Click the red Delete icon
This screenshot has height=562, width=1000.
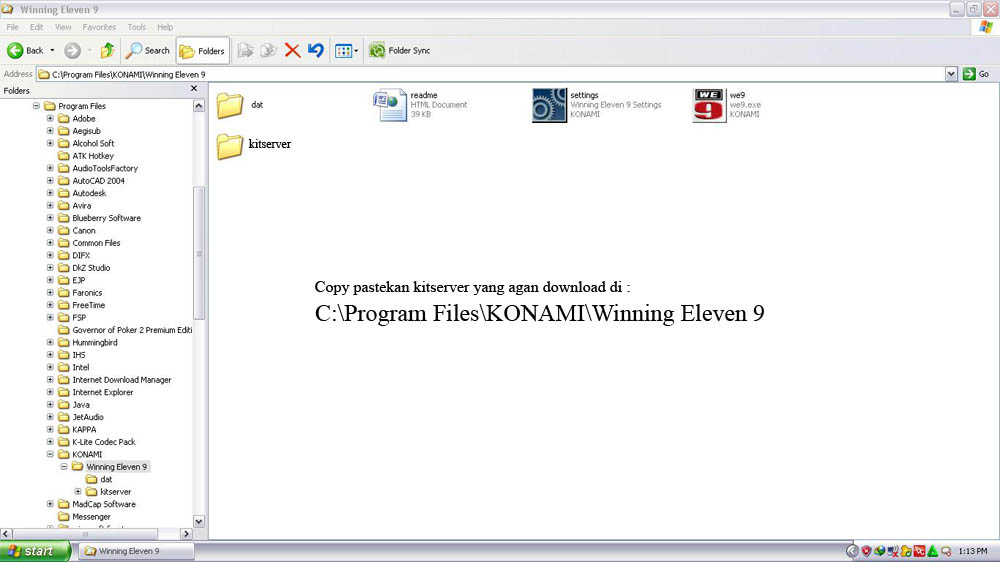click(292, 50)
